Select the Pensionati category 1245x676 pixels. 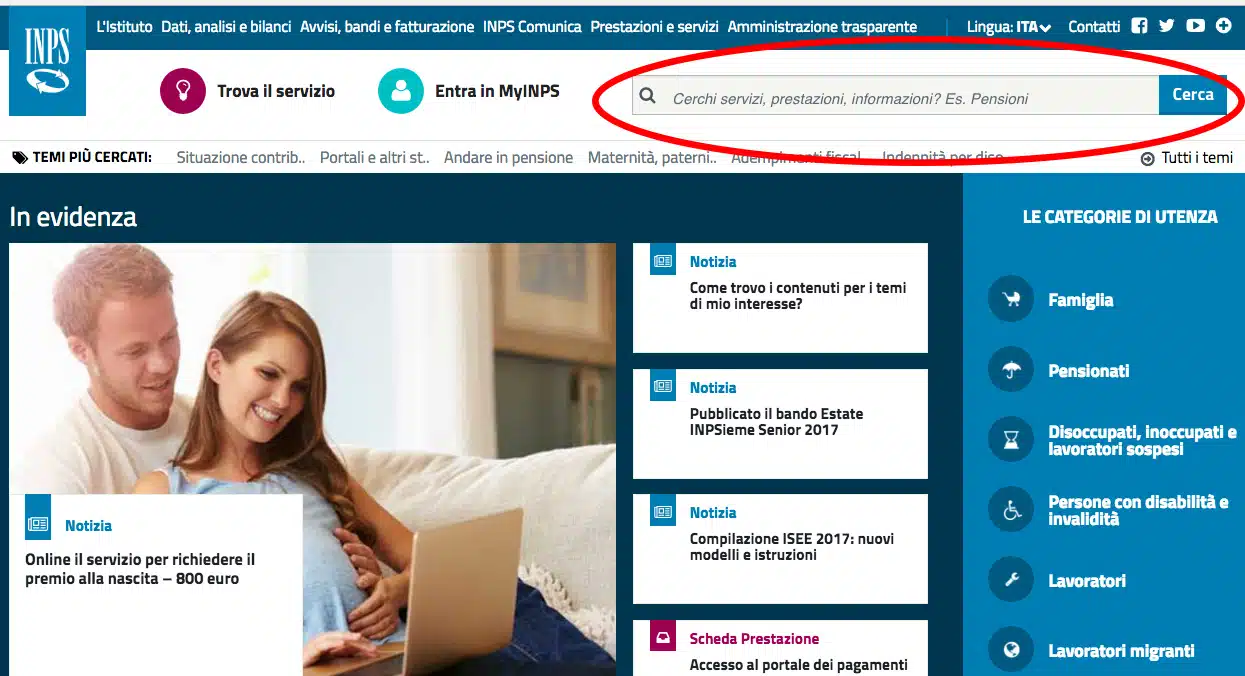pyautogui.click(x=1089, y=371)
